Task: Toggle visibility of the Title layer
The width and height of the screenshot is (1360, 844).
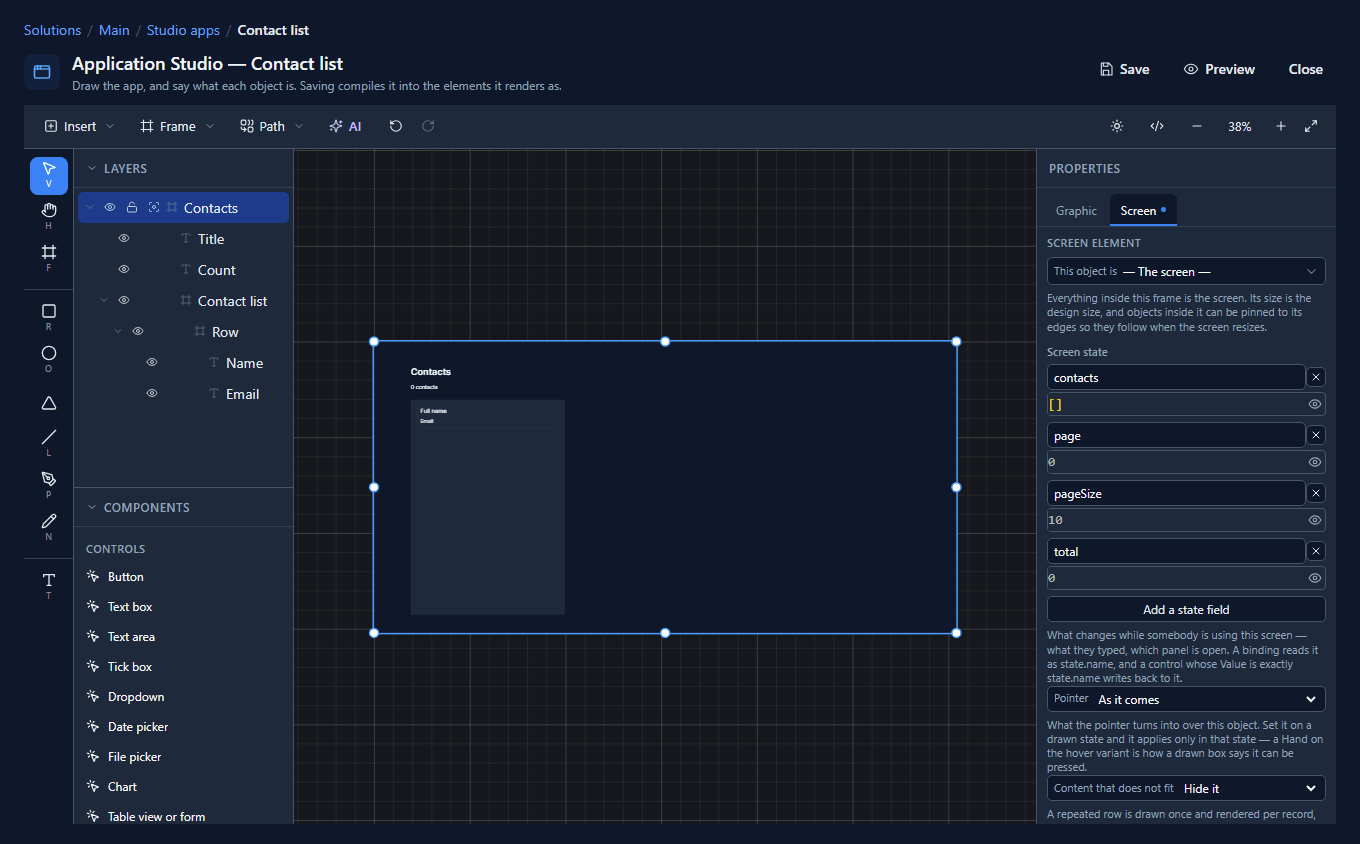Action: coord(124,239)
